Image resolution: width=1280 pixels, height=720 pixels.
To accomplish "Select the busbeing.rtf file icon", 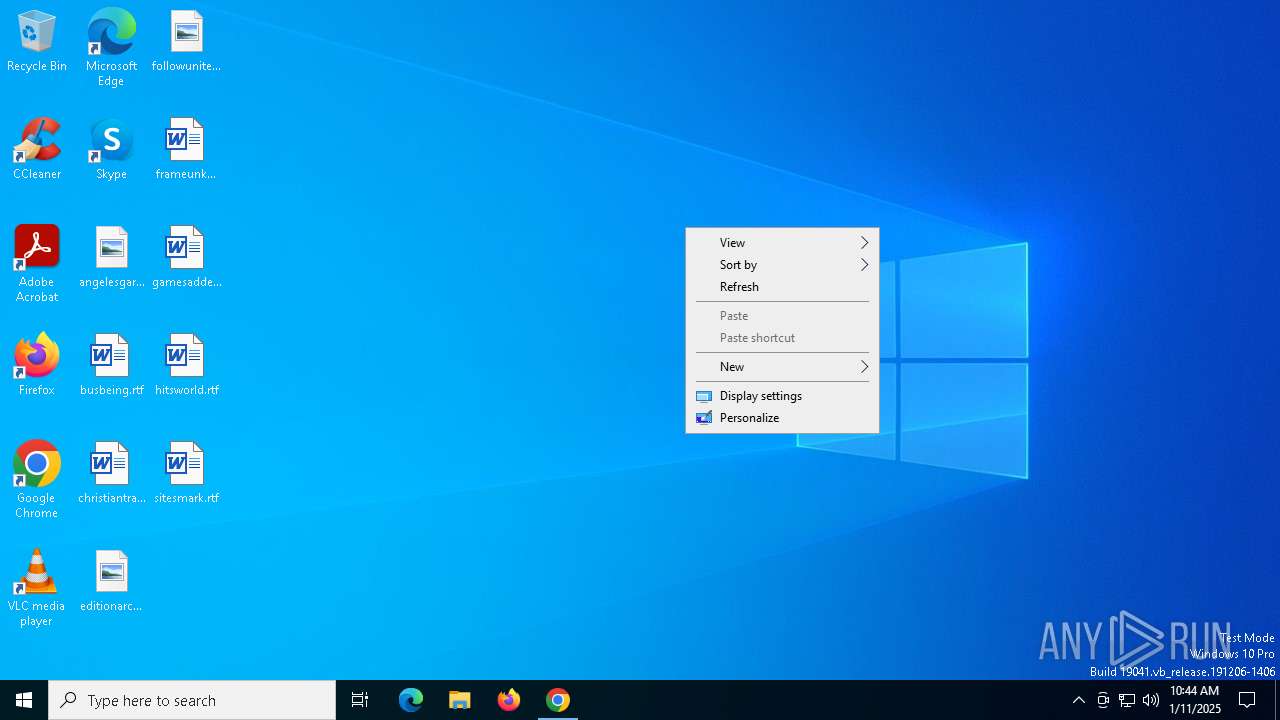I will point(111,366).
